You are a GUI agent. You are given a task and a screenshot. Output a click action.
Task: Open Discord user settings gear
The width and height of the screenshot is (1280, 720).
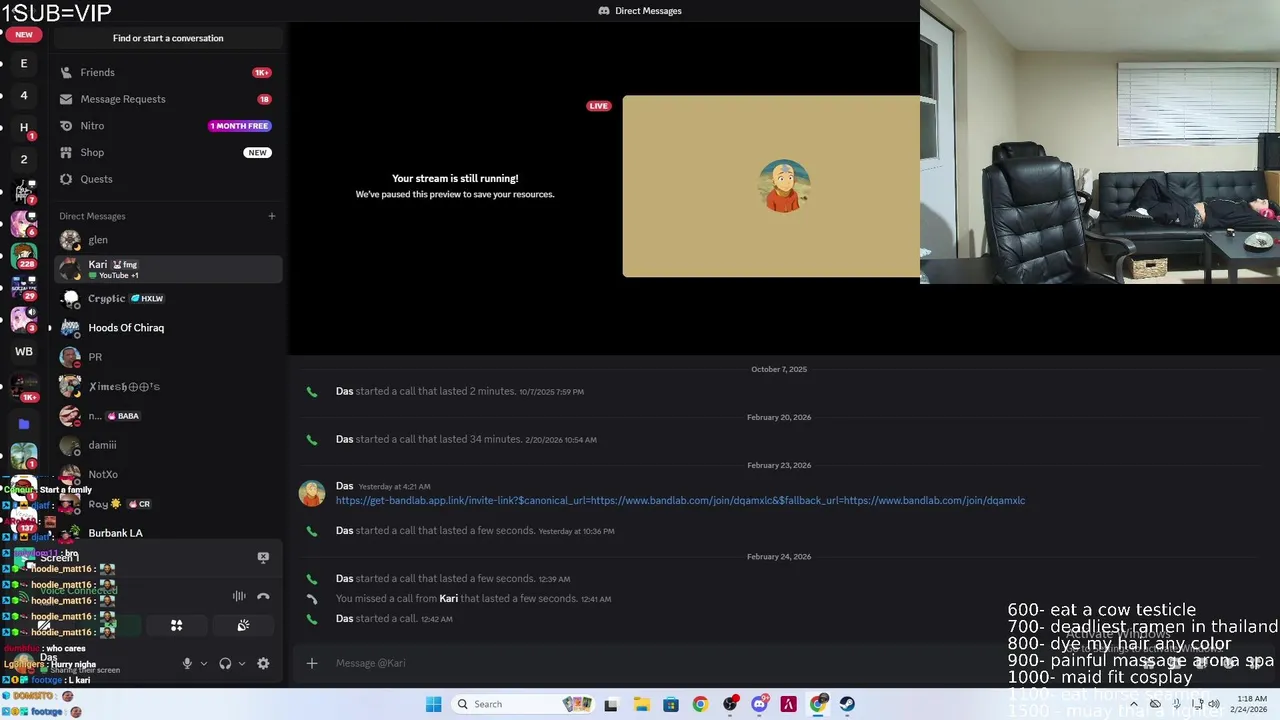[x=263, y=663]
